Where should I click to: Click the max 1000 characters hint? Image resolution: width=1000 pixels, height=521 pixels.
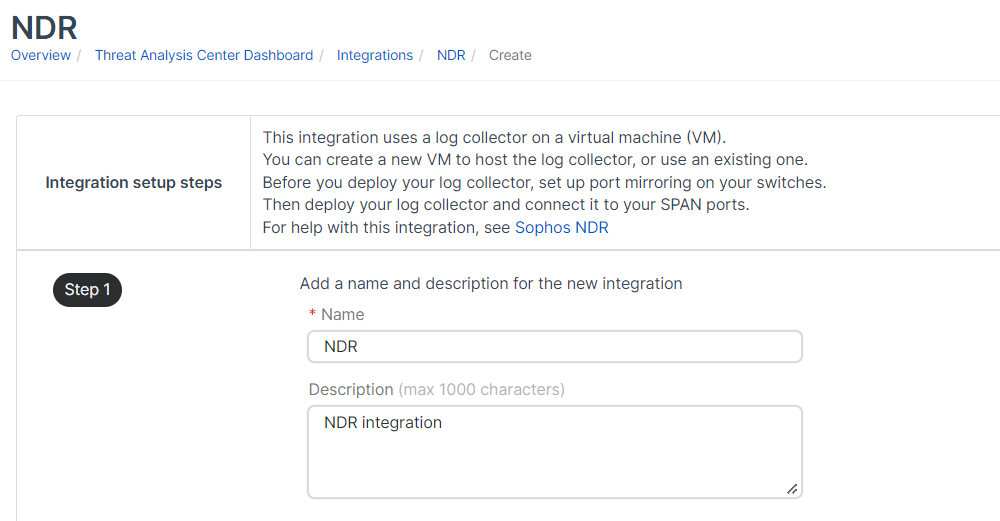[x=481, y=389]
